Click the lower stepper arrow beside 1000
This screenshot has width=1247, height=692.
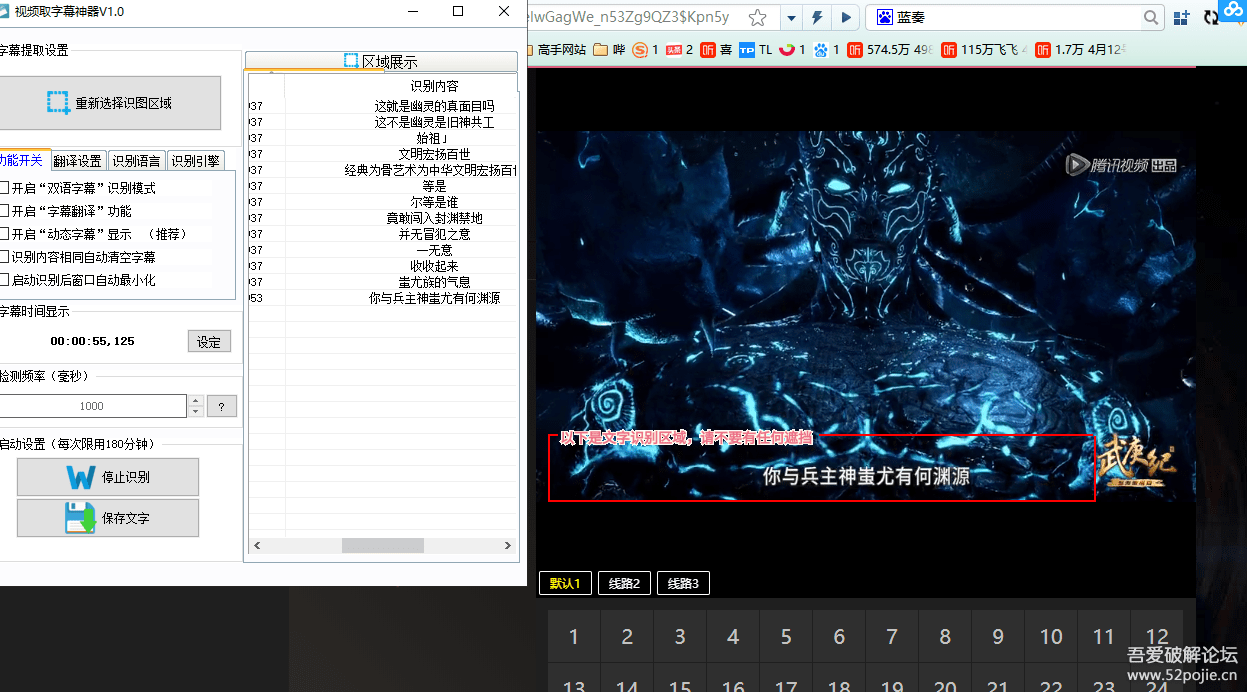tap(195, 411)
